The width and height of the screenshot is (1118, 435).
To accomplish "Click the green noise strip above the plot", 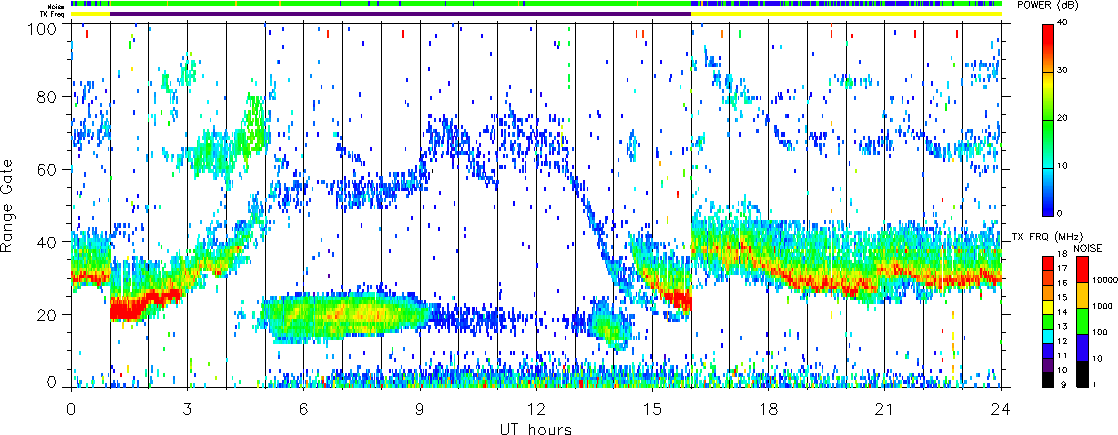I will (536, 4).
